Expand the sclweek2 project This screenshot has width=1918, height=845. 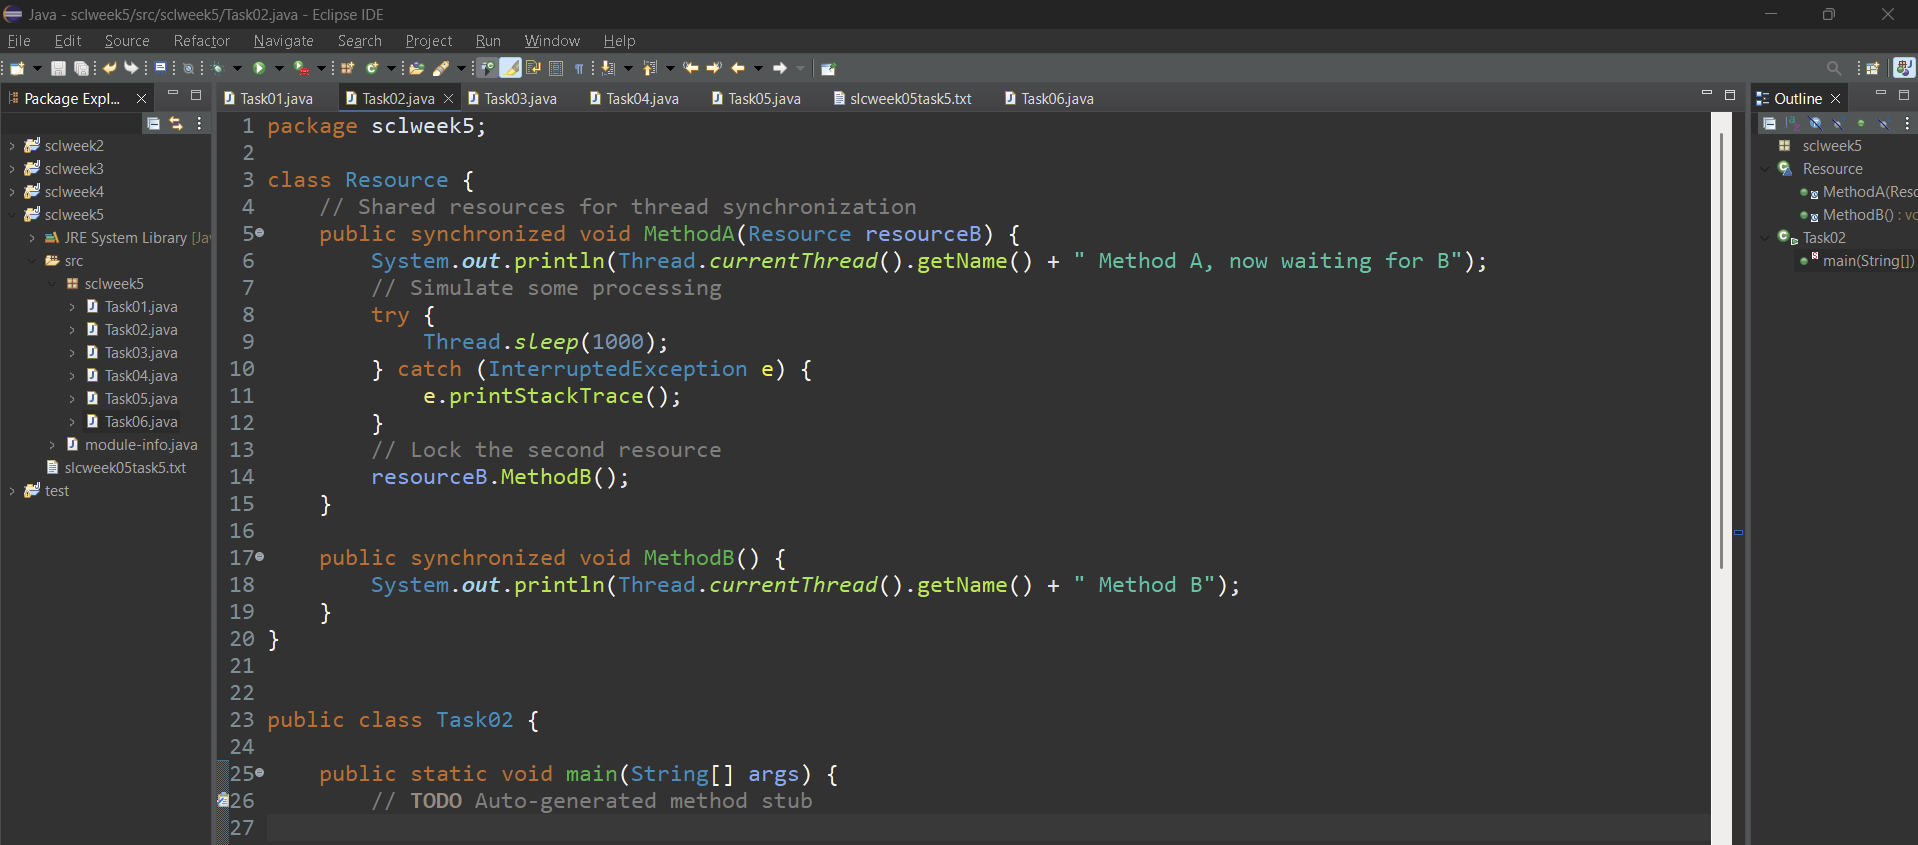12,146
